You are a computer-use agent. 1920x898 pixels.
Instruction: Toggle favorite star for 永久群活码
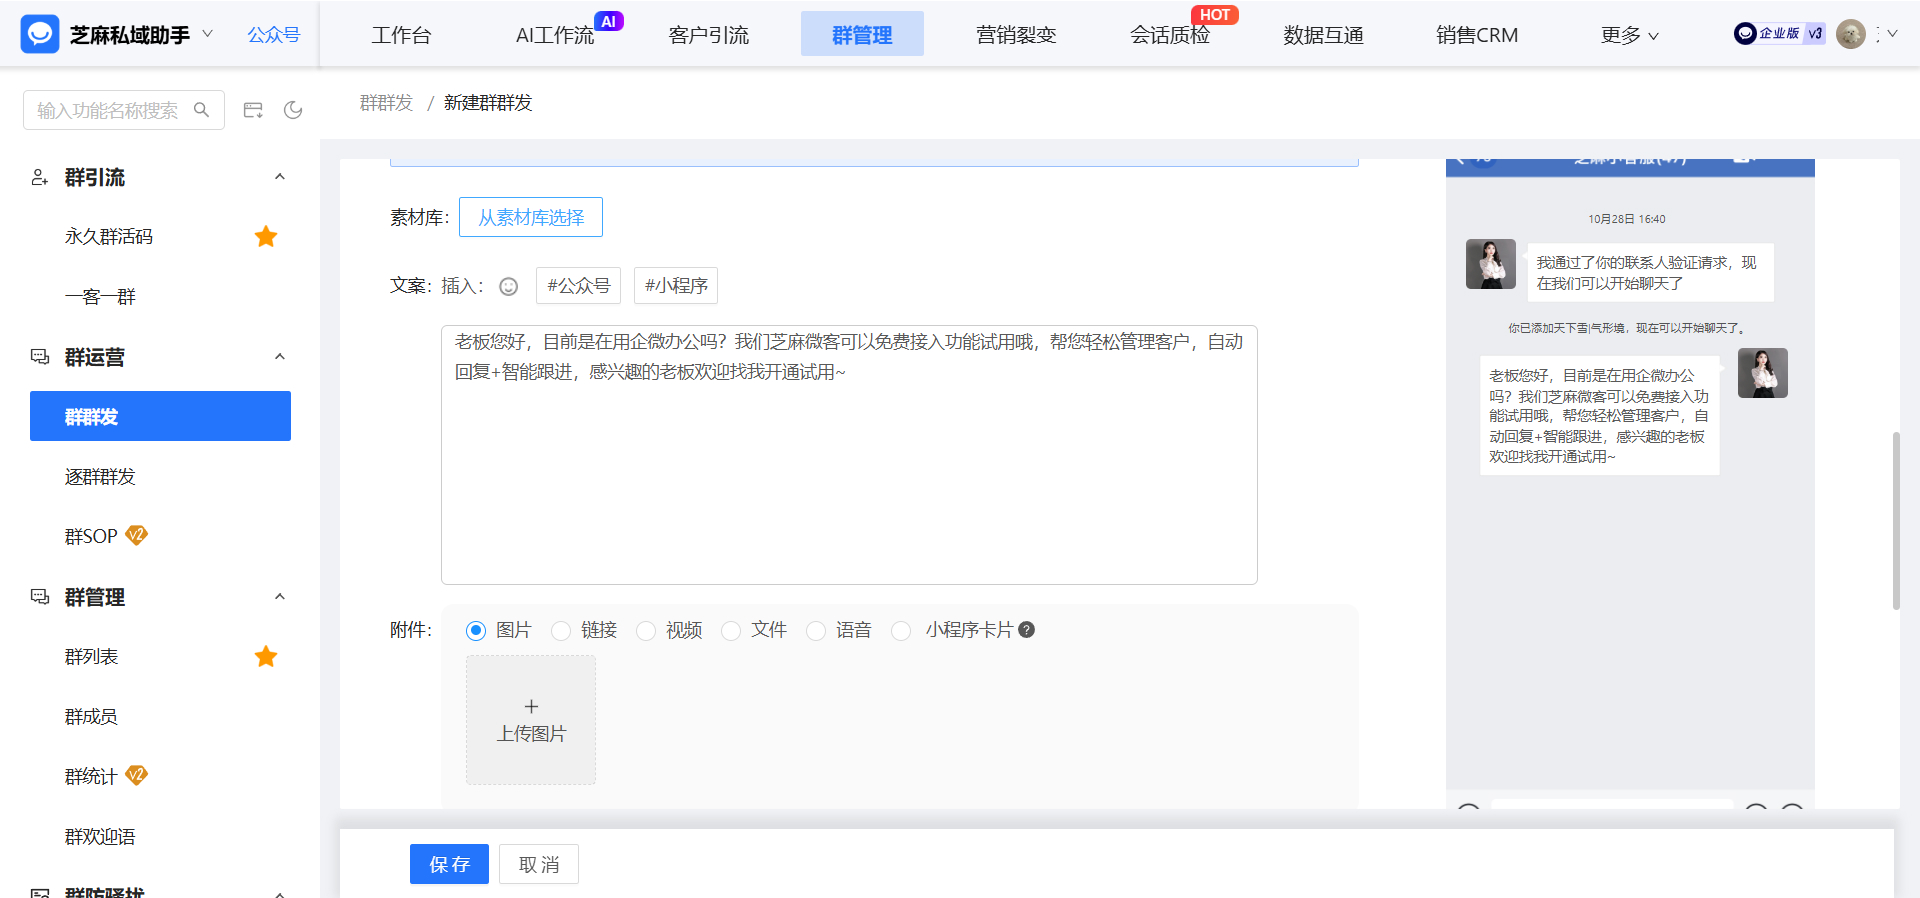[266, 237]
